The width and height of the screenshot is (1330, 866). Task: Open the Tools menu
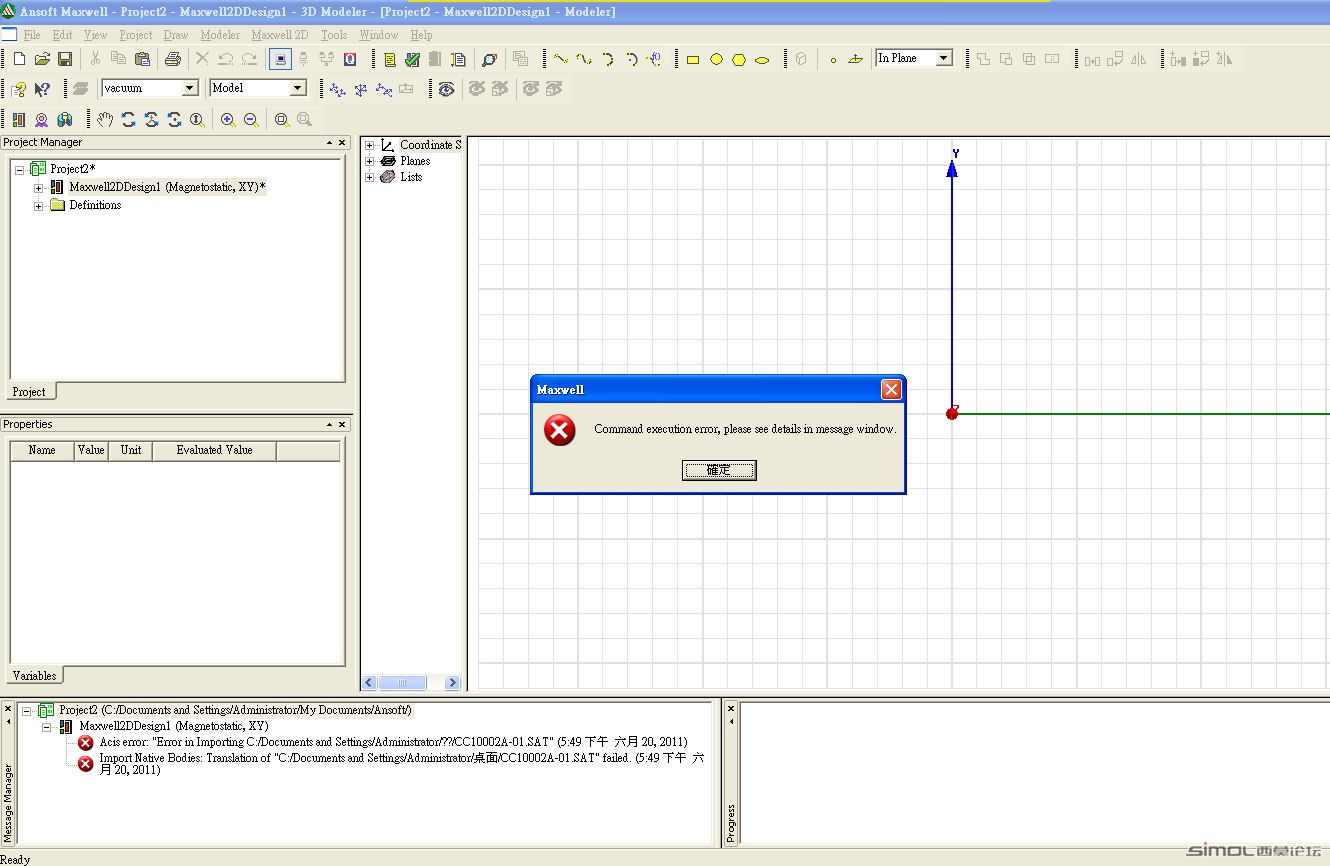[334, 35]
